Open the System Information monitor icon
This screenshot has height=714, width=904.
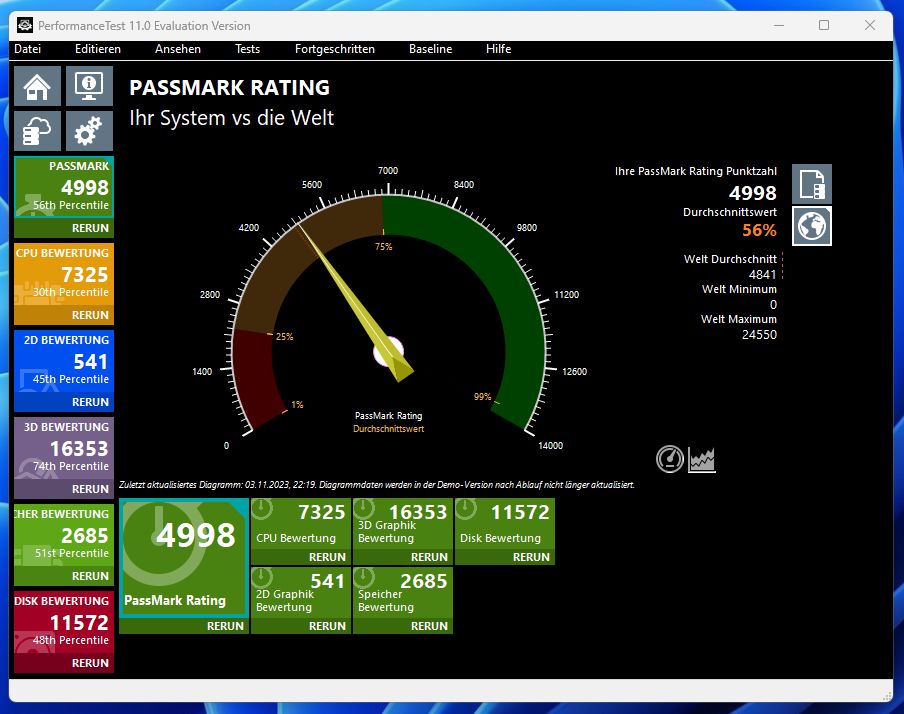89,86
